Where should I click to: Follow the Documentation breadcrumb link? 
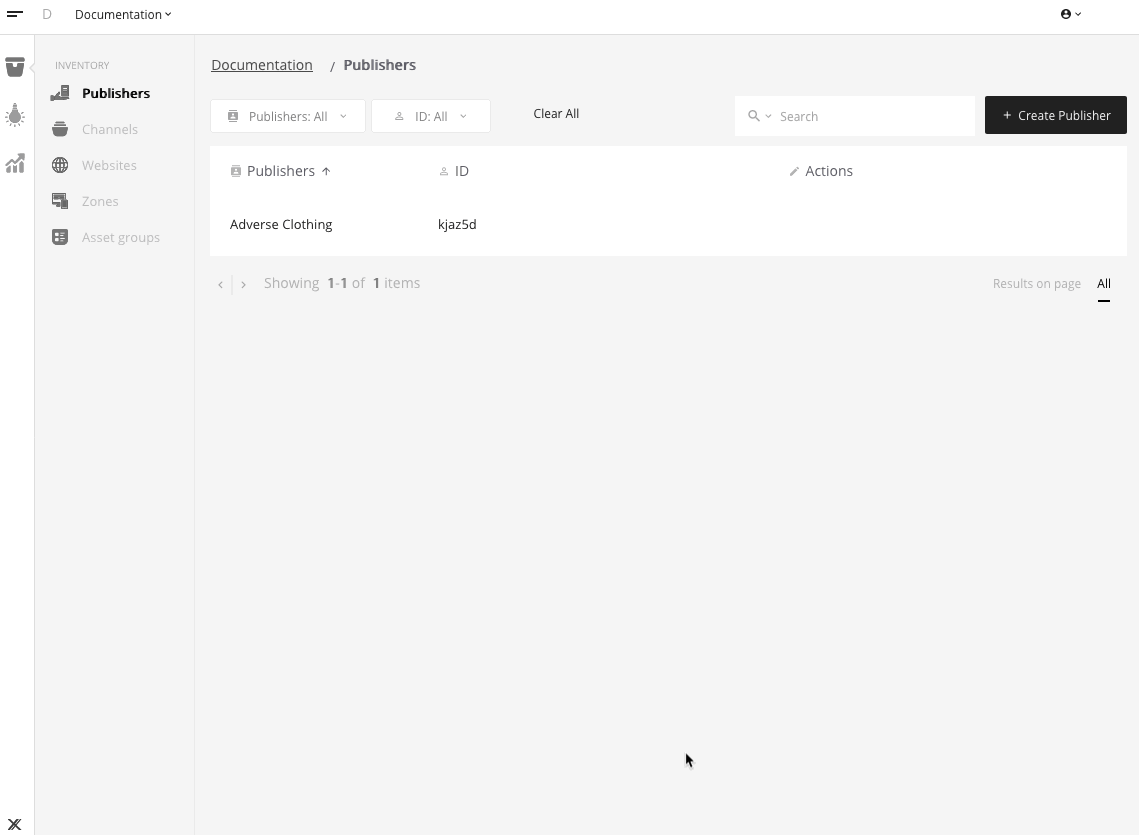click(262, 65)
